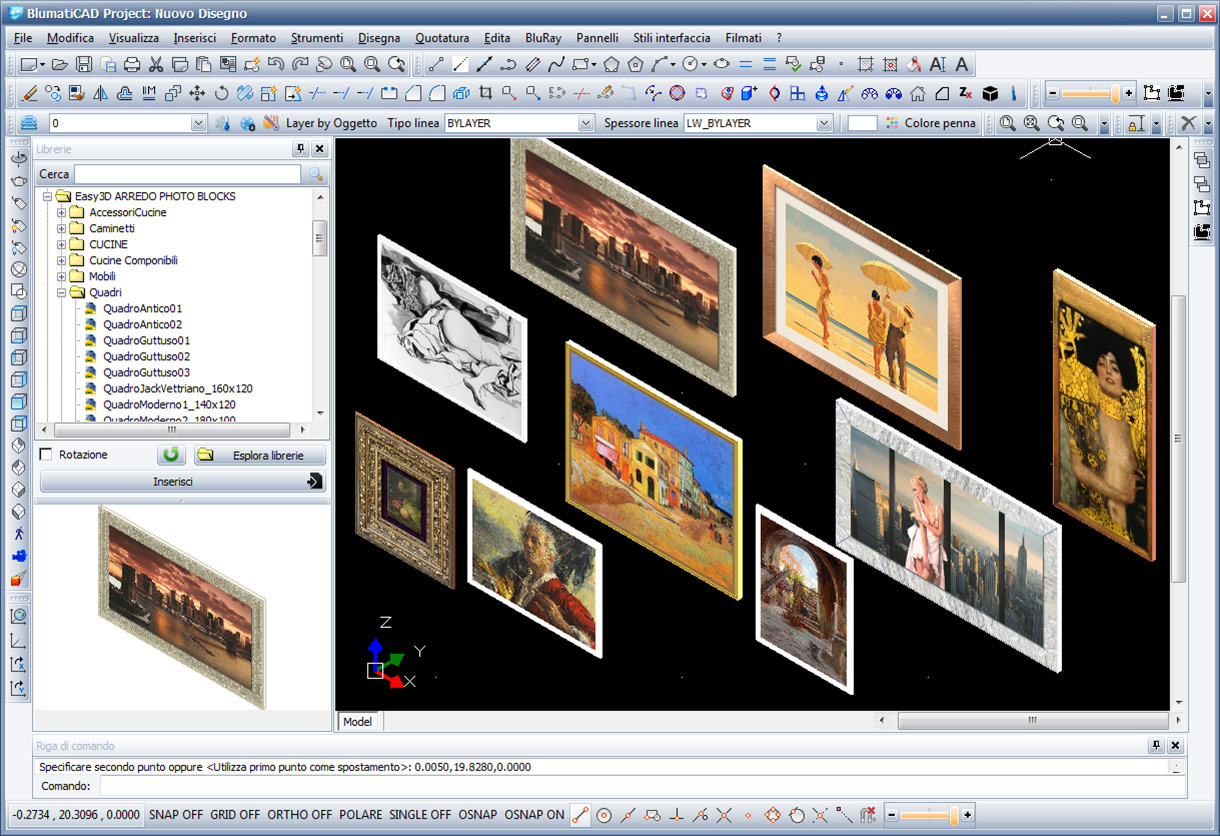Select the Cut scissors tool
Viewport: 1220px width, 836px height.
(x=156, y=65)
